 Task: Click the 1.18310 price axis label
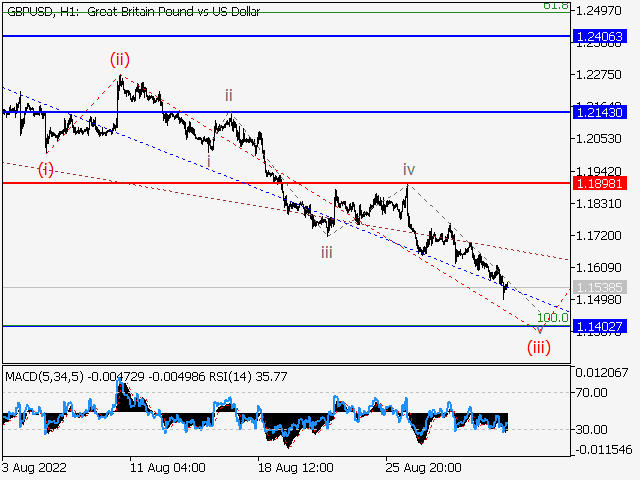tap(598, 203)
